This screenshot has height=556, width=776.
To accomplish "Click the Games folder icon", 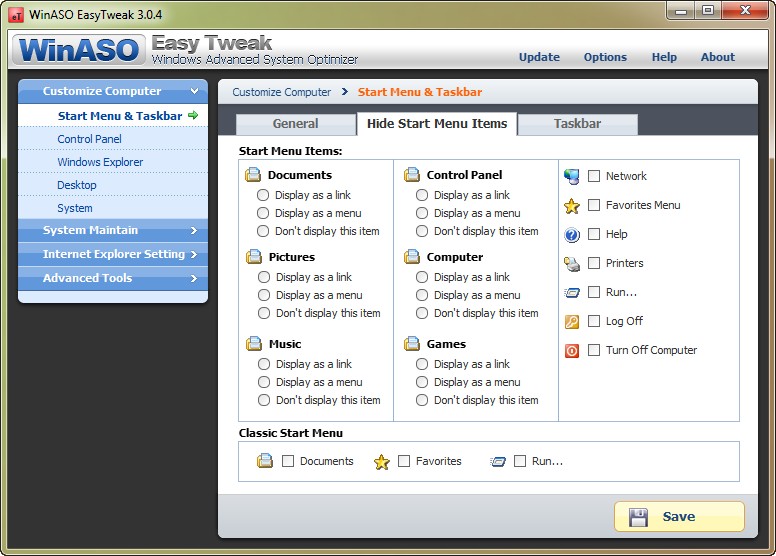I will (x=412, y=344).
